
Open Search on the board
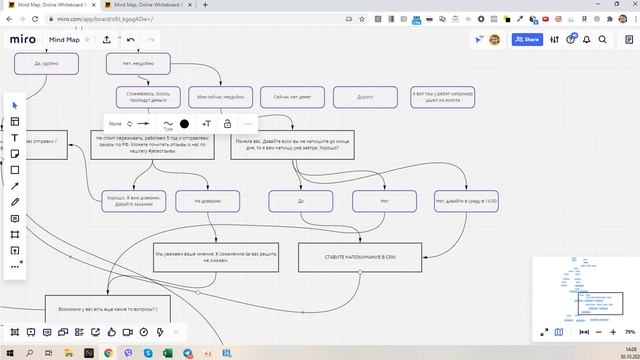click(x=602, y=40)
